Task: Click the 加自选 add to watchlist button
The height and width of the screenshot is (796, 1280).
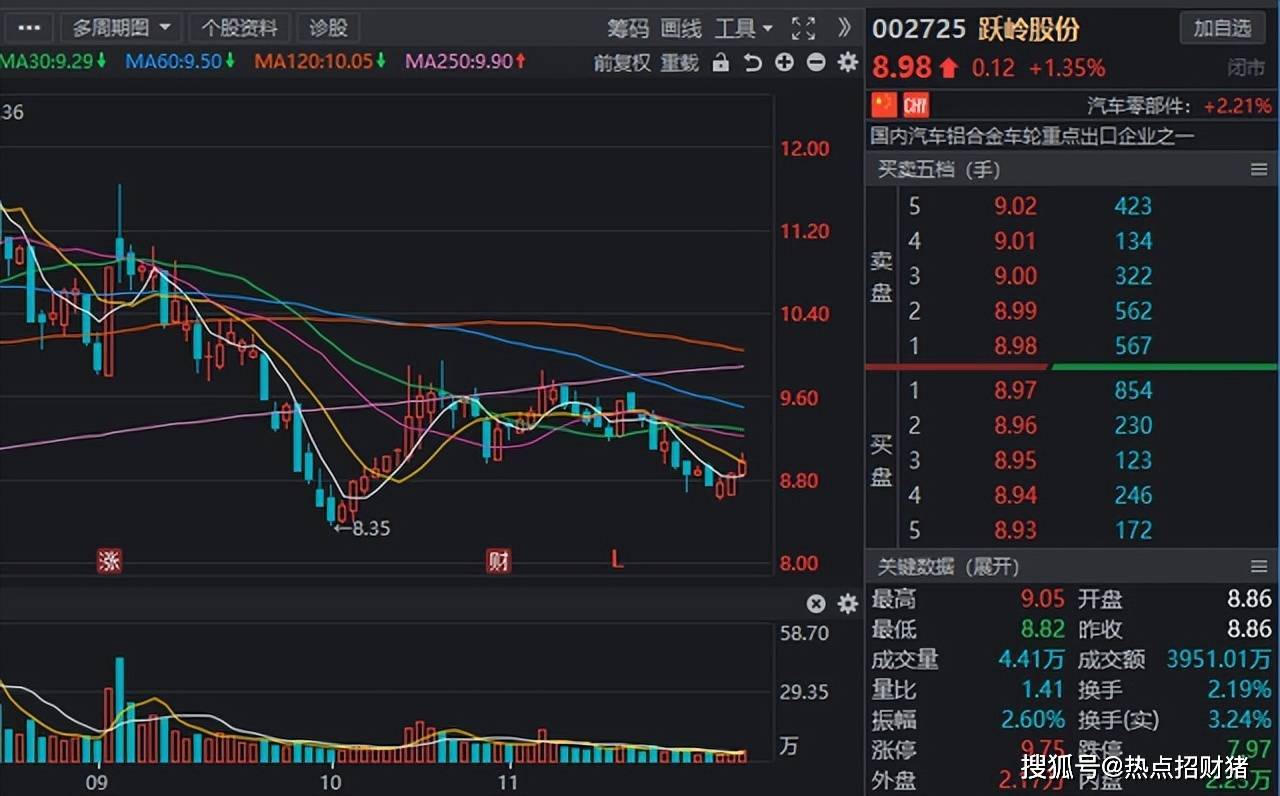Action: click(x=1222, y=27)
